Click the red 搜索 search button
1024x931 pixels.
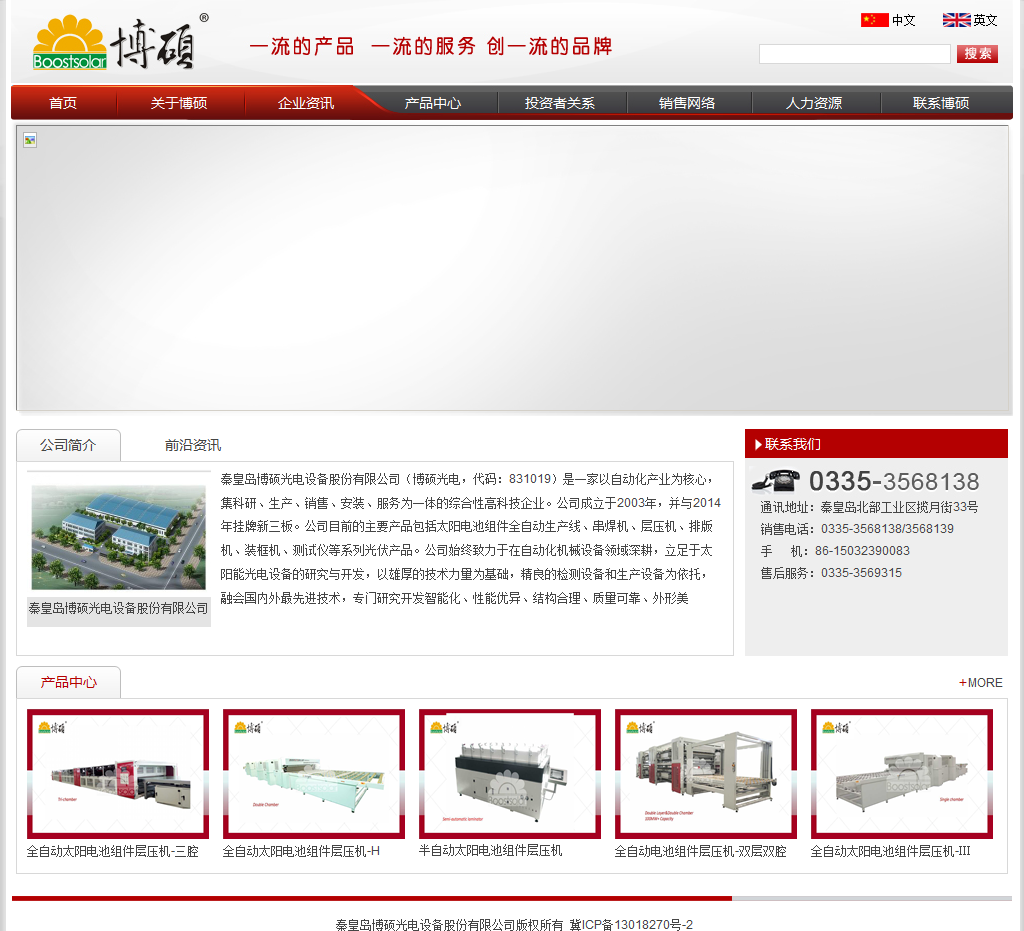[977, 54]
